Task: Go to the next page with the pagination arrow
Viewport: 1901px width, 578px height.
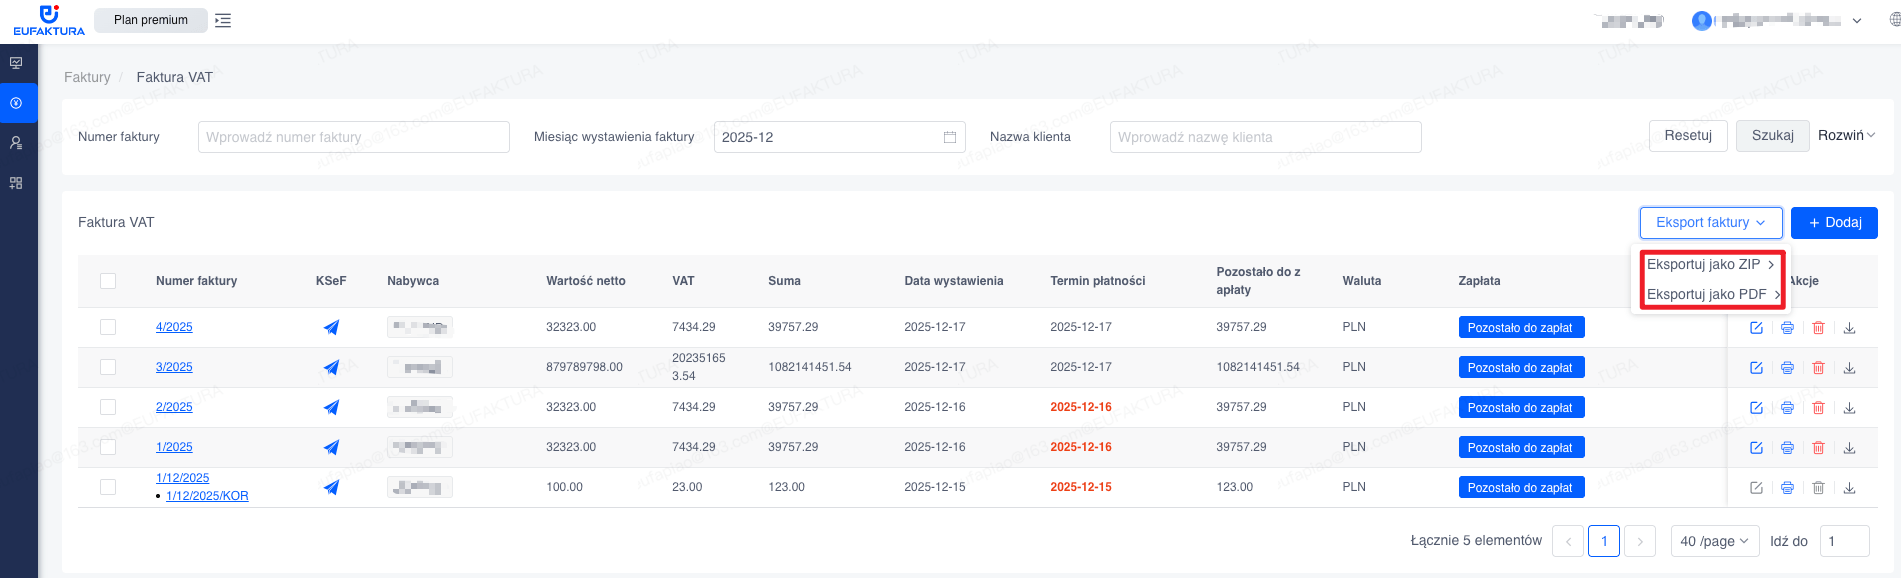Action: 1640,541
